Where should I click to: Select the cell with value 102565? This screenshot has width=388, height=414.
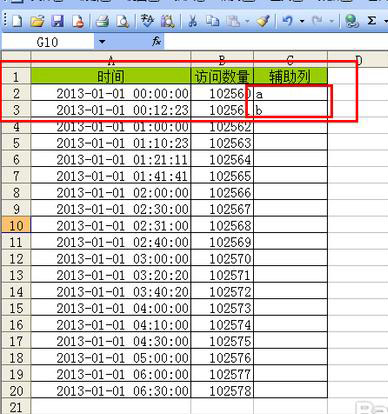click(x=222, y=176)
